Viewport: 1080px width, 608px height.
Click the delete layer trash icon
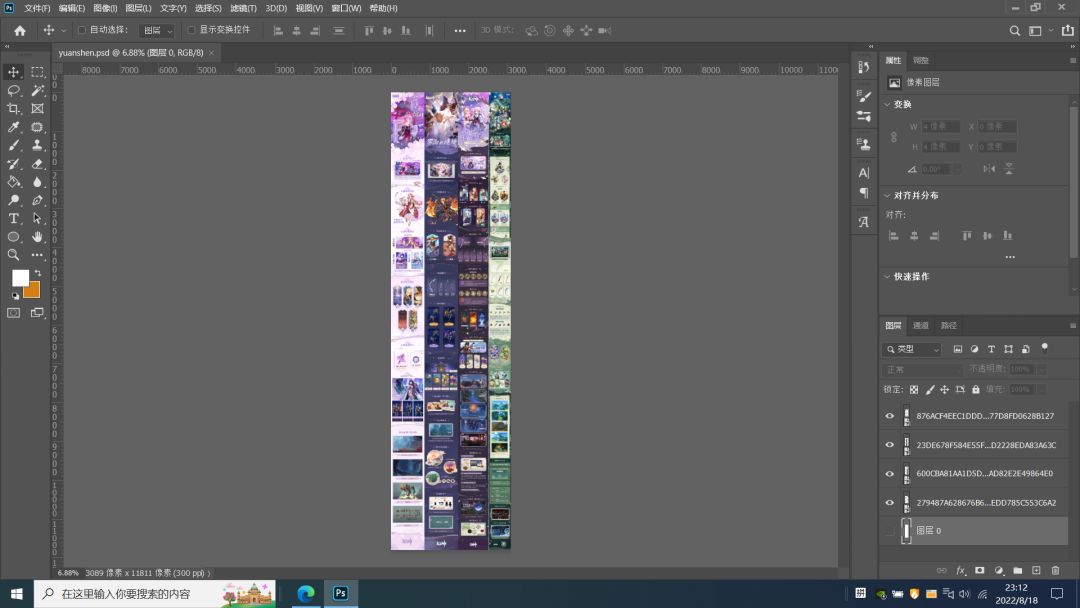1055,570
